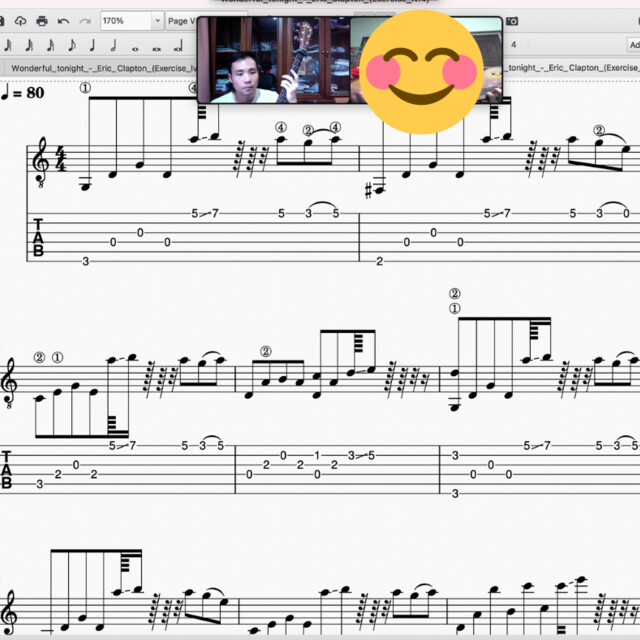Select fret 2 on lowest string, measure two
This screenshot has height=640, width=640.
tap(379, 261)
